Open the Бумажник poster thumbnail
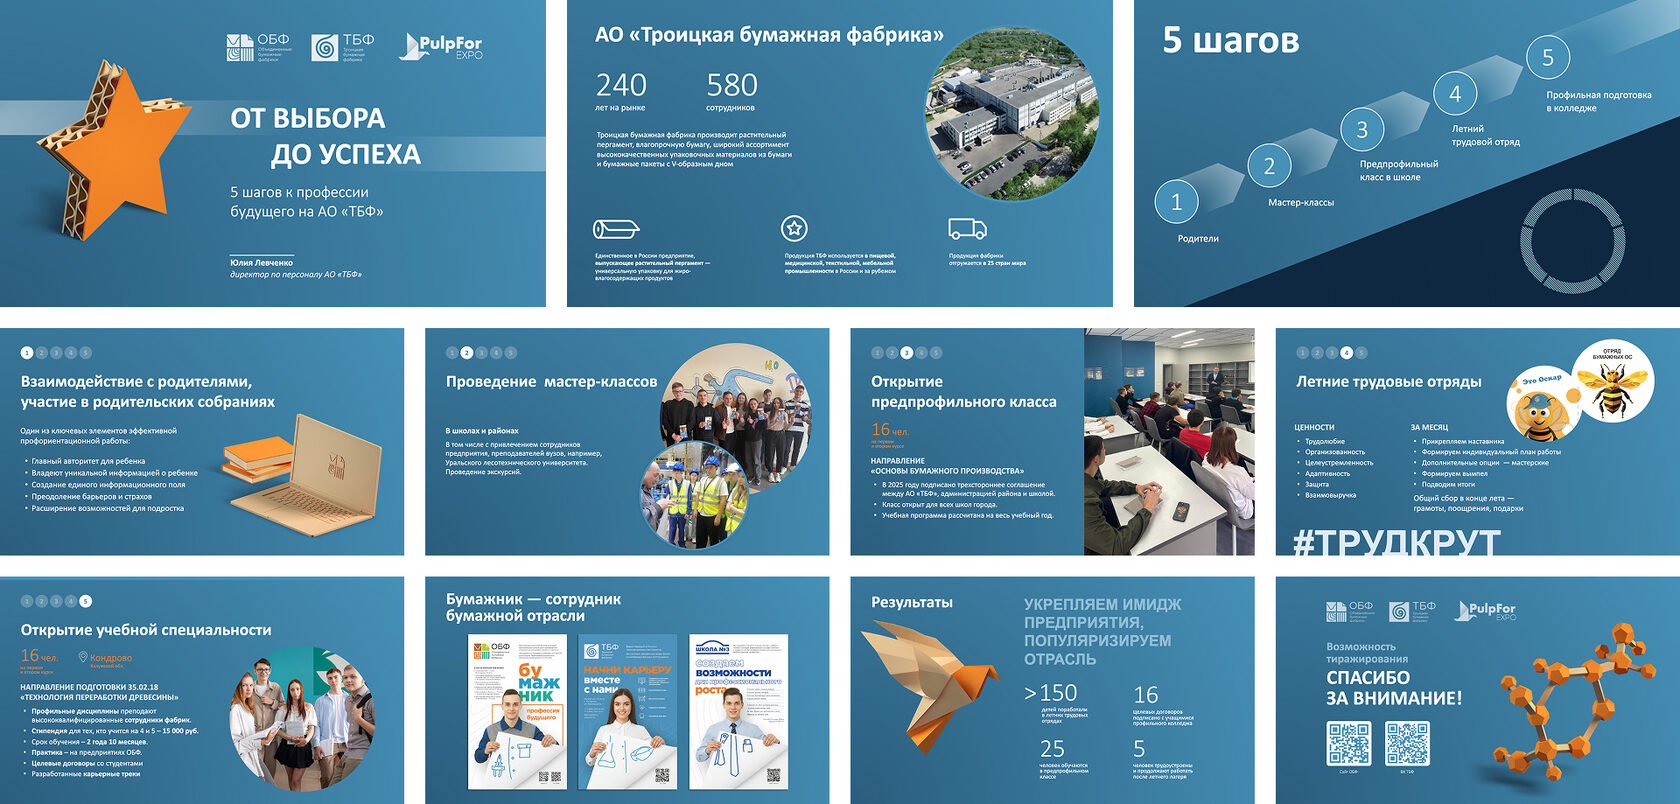This screenshot has height=804, width=1680. (x=517, y=713)
